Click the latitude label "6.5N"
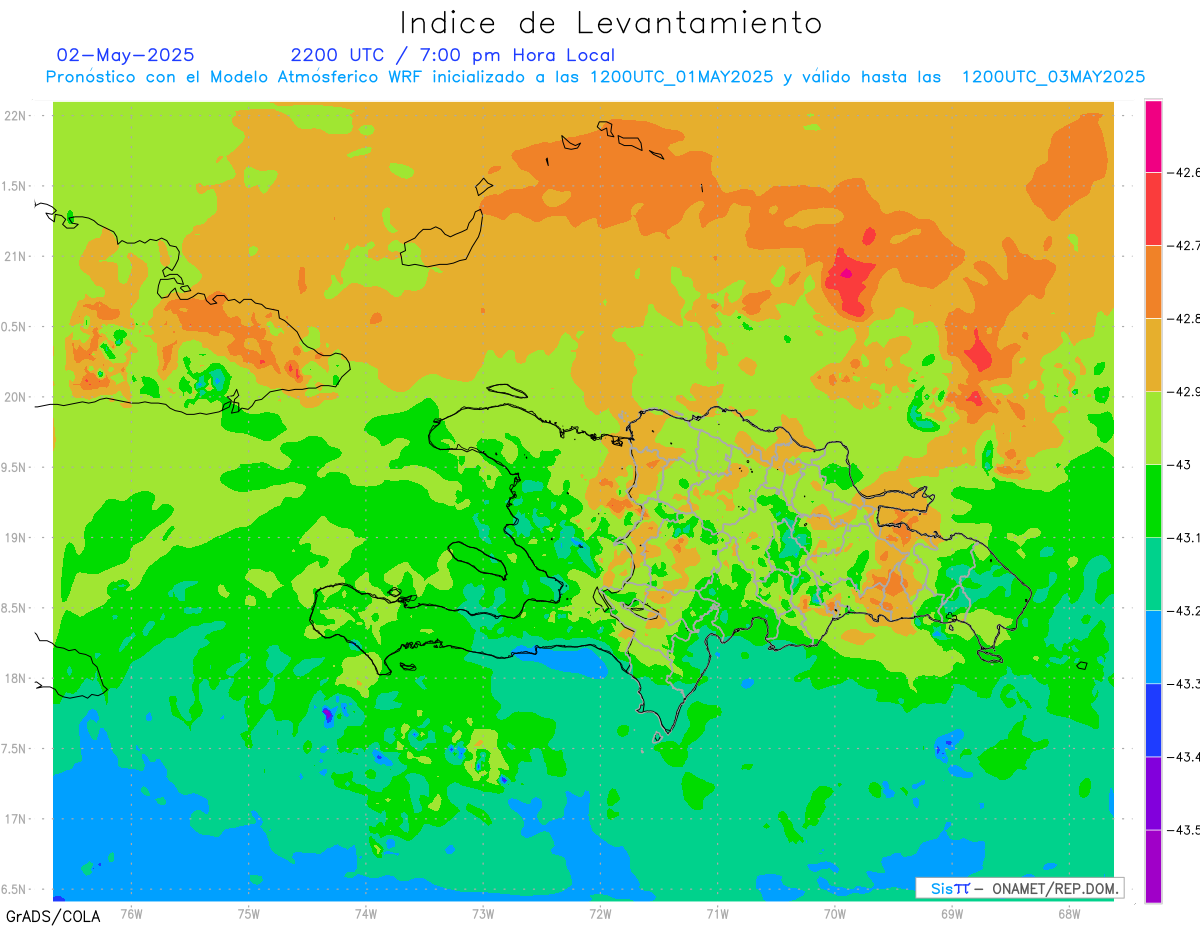This screenshot has height=927, width=1200. pos(15,889)
